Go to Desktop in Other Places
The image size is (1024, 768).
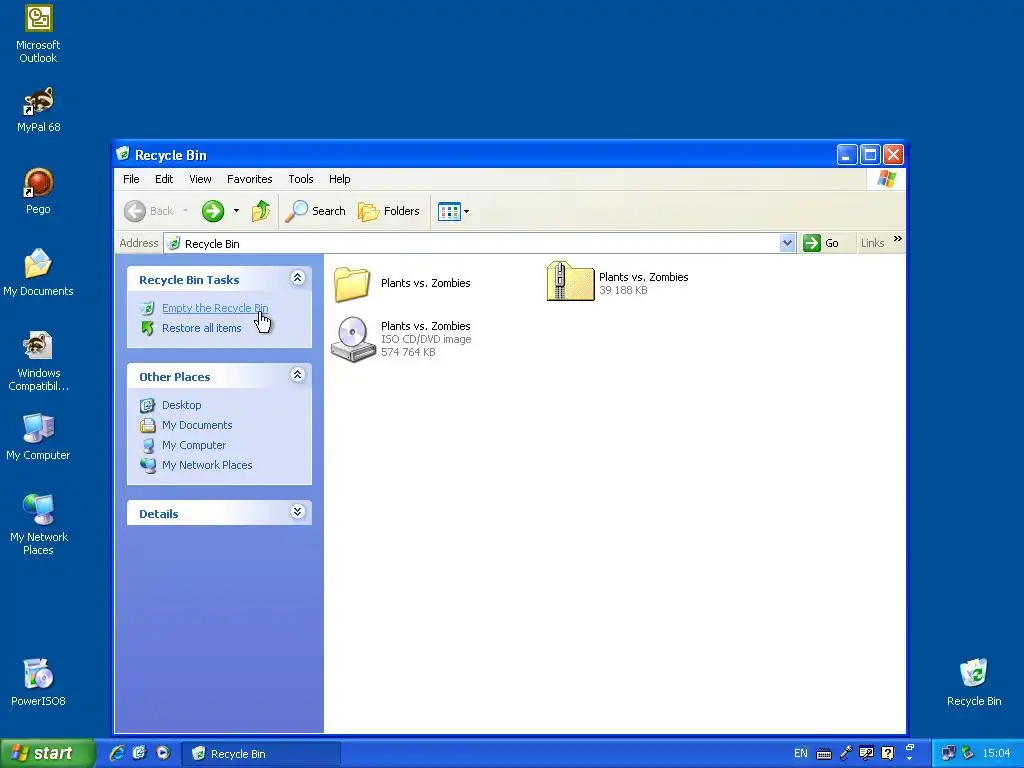pos(182,405)
